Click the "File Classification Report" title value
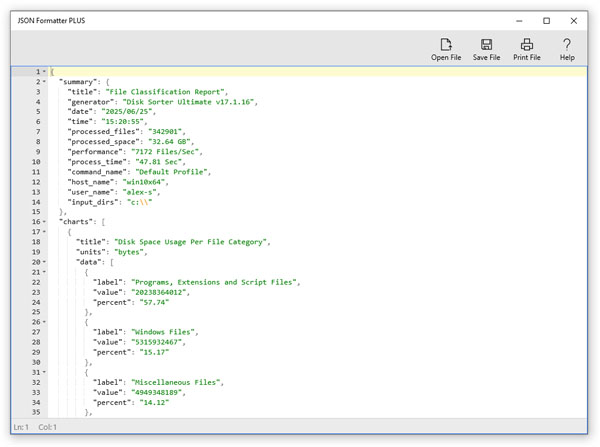Image resolution: width=600 pixels, height=447 pixels. coord(165,92)
